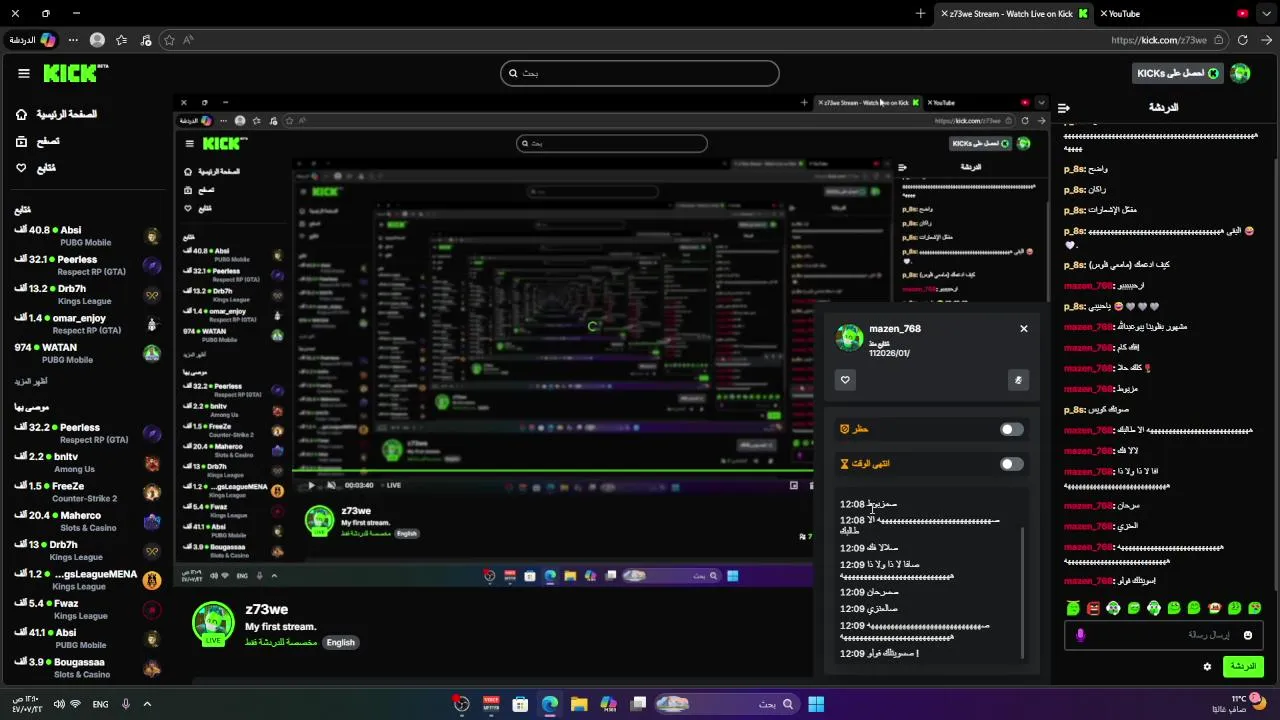Refresh the page in the browser

(1242, 40)
